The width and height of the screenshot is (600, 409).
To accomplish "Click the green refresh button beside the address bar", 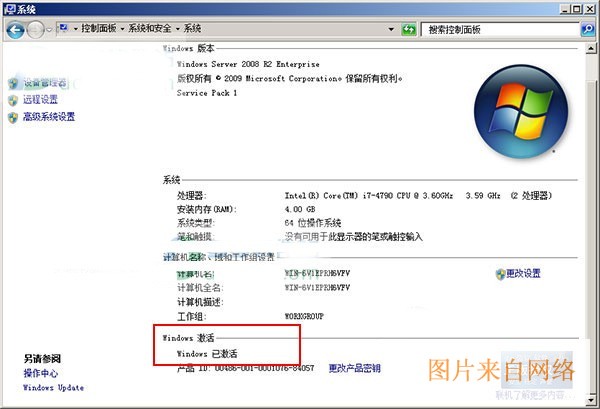I will coord(408,30).
